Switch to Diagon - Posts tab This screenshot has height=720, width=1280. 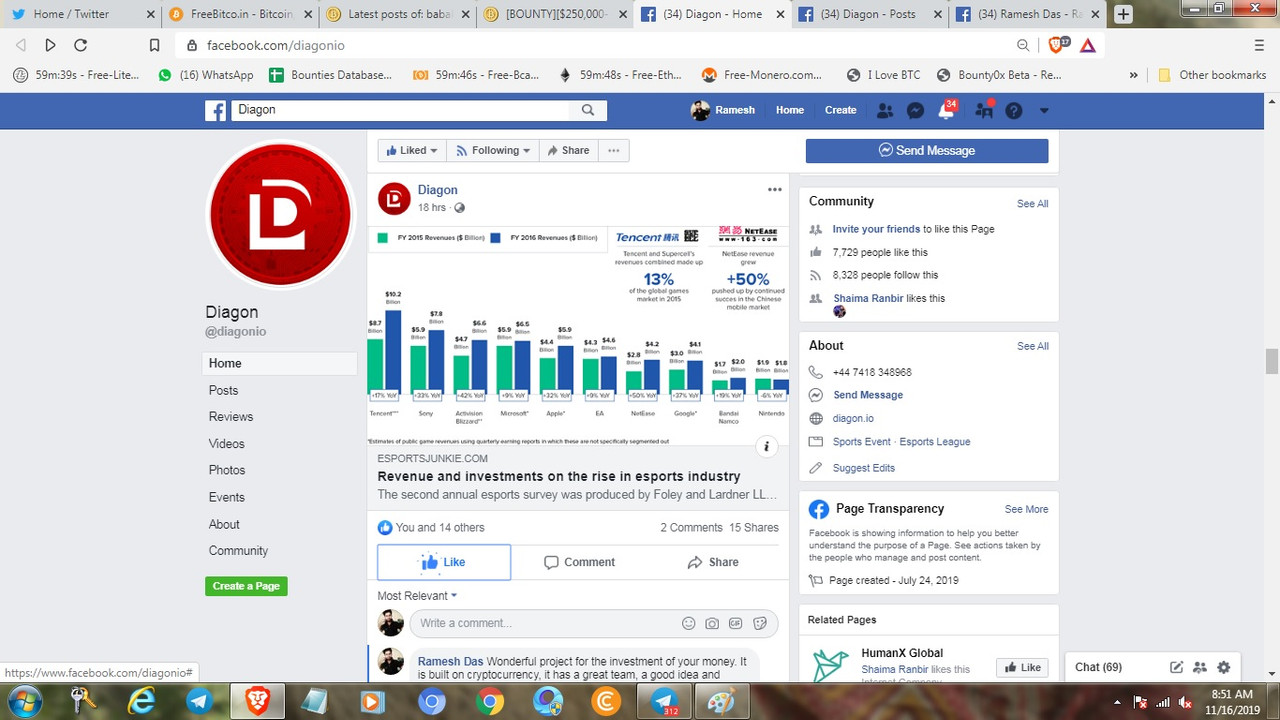868,14
